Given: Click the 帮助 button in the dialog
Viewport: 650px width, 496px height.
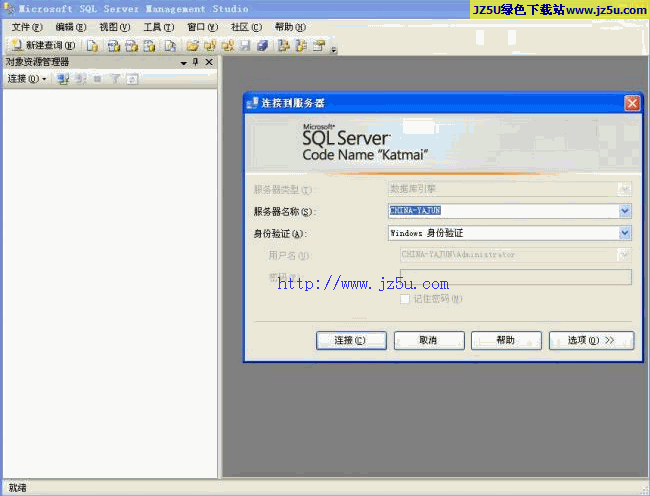Looking at the screenshot, I should [506, 341].
